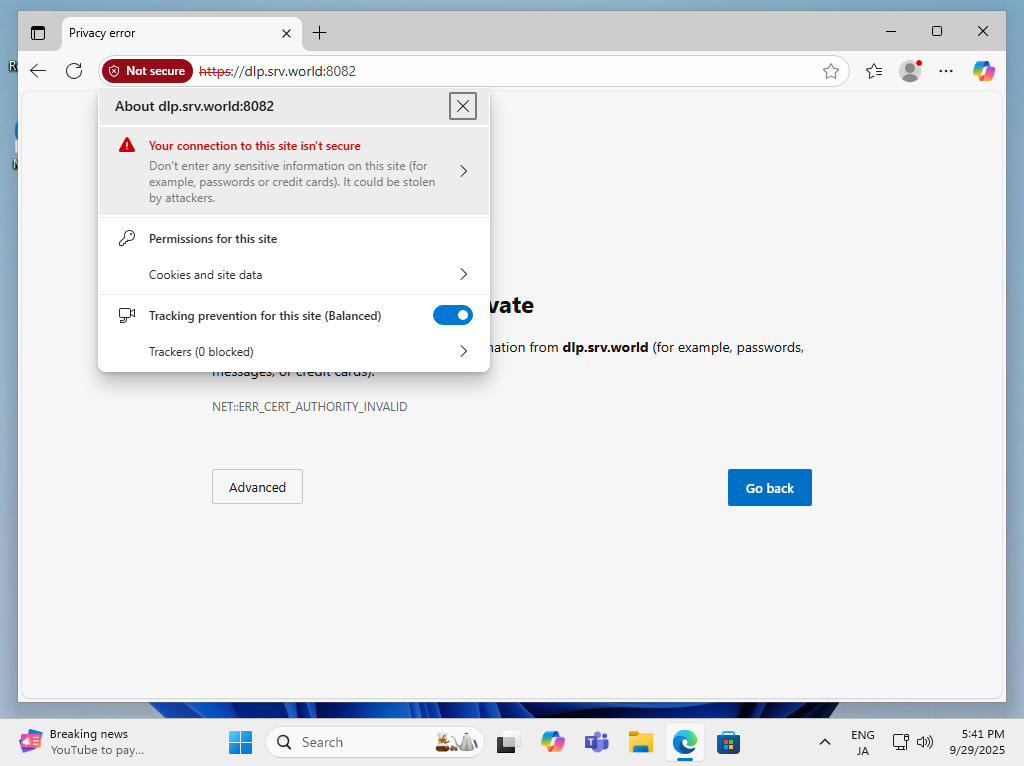Screen dimensions: 1024x766
Task: Navigate back with the back arrow
Action: pos(37,71)
